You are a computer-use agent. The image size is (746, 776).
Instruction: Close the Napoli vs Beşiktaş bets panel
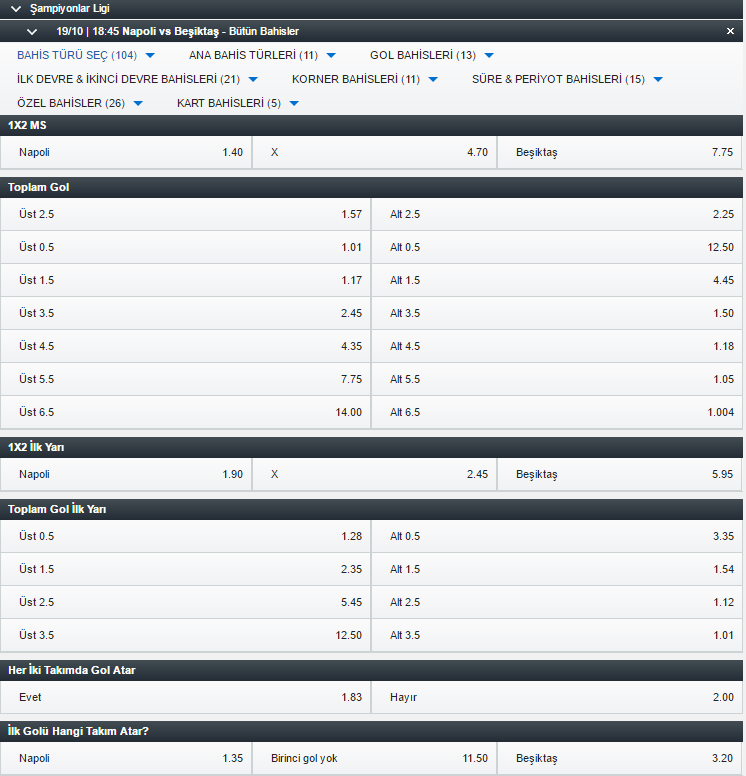730,32
